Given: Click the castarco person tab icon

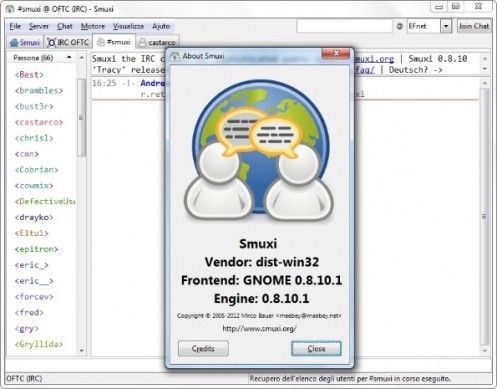Looking at the screenshot, I should pos(142,43).
